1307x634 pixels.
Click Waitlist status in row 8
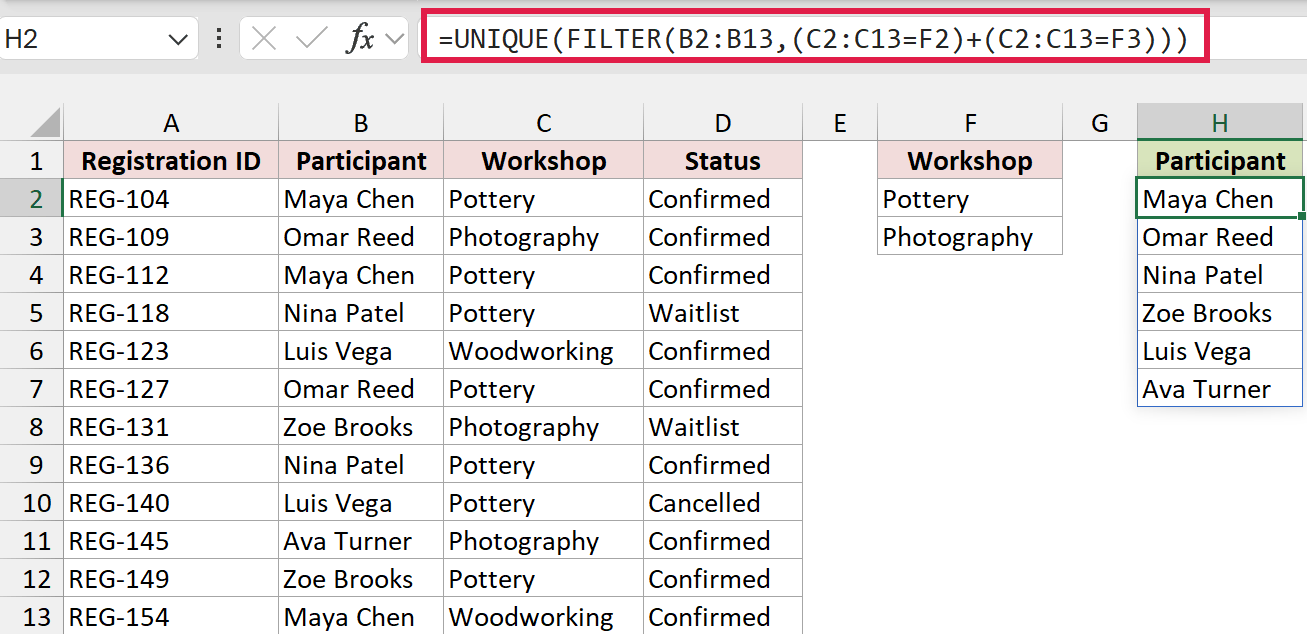tap(723, 427)
